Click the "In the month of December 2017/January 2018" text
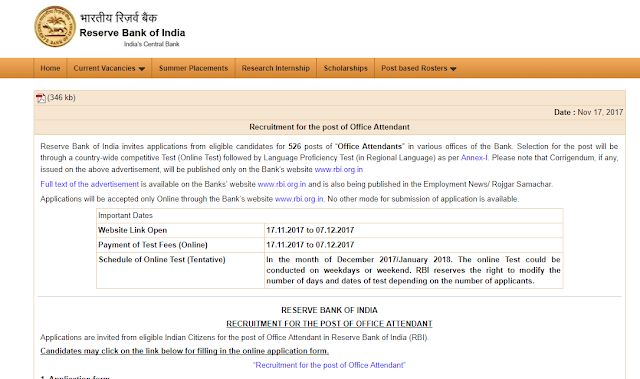Image resolution: width=640 pixels, height=379 pixels. point(359,259)
